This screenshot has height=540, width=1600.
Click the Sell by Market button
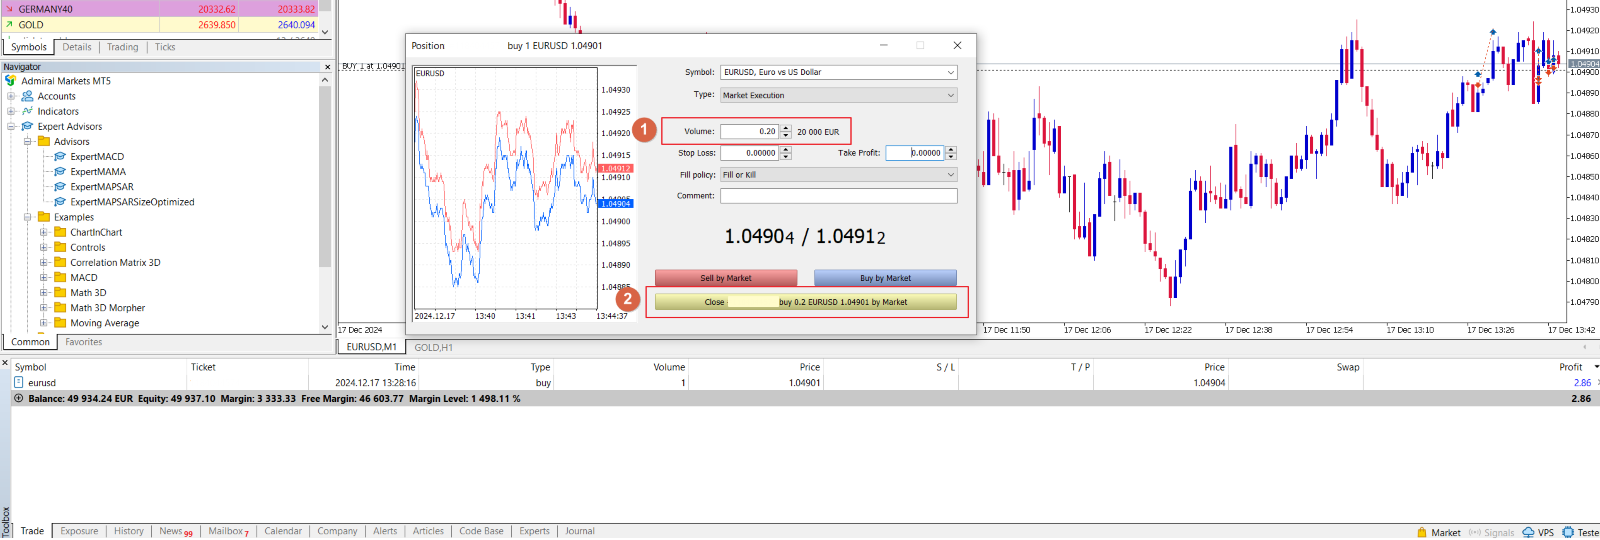(x=726, y=278)
